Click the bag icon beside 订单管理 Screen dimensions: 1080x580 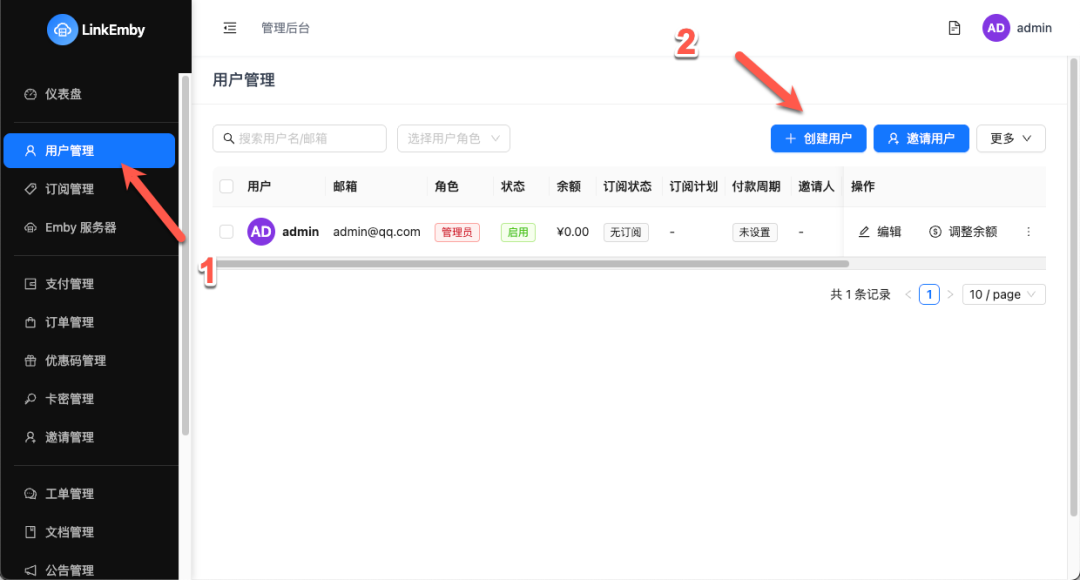click(x=30, y=322)
